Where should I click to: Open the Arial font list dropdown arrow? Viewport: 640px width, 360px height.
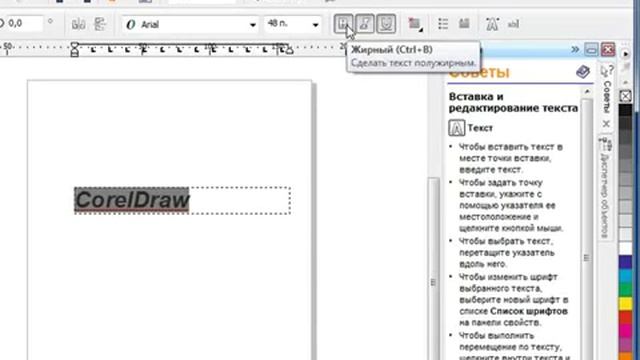253,25
